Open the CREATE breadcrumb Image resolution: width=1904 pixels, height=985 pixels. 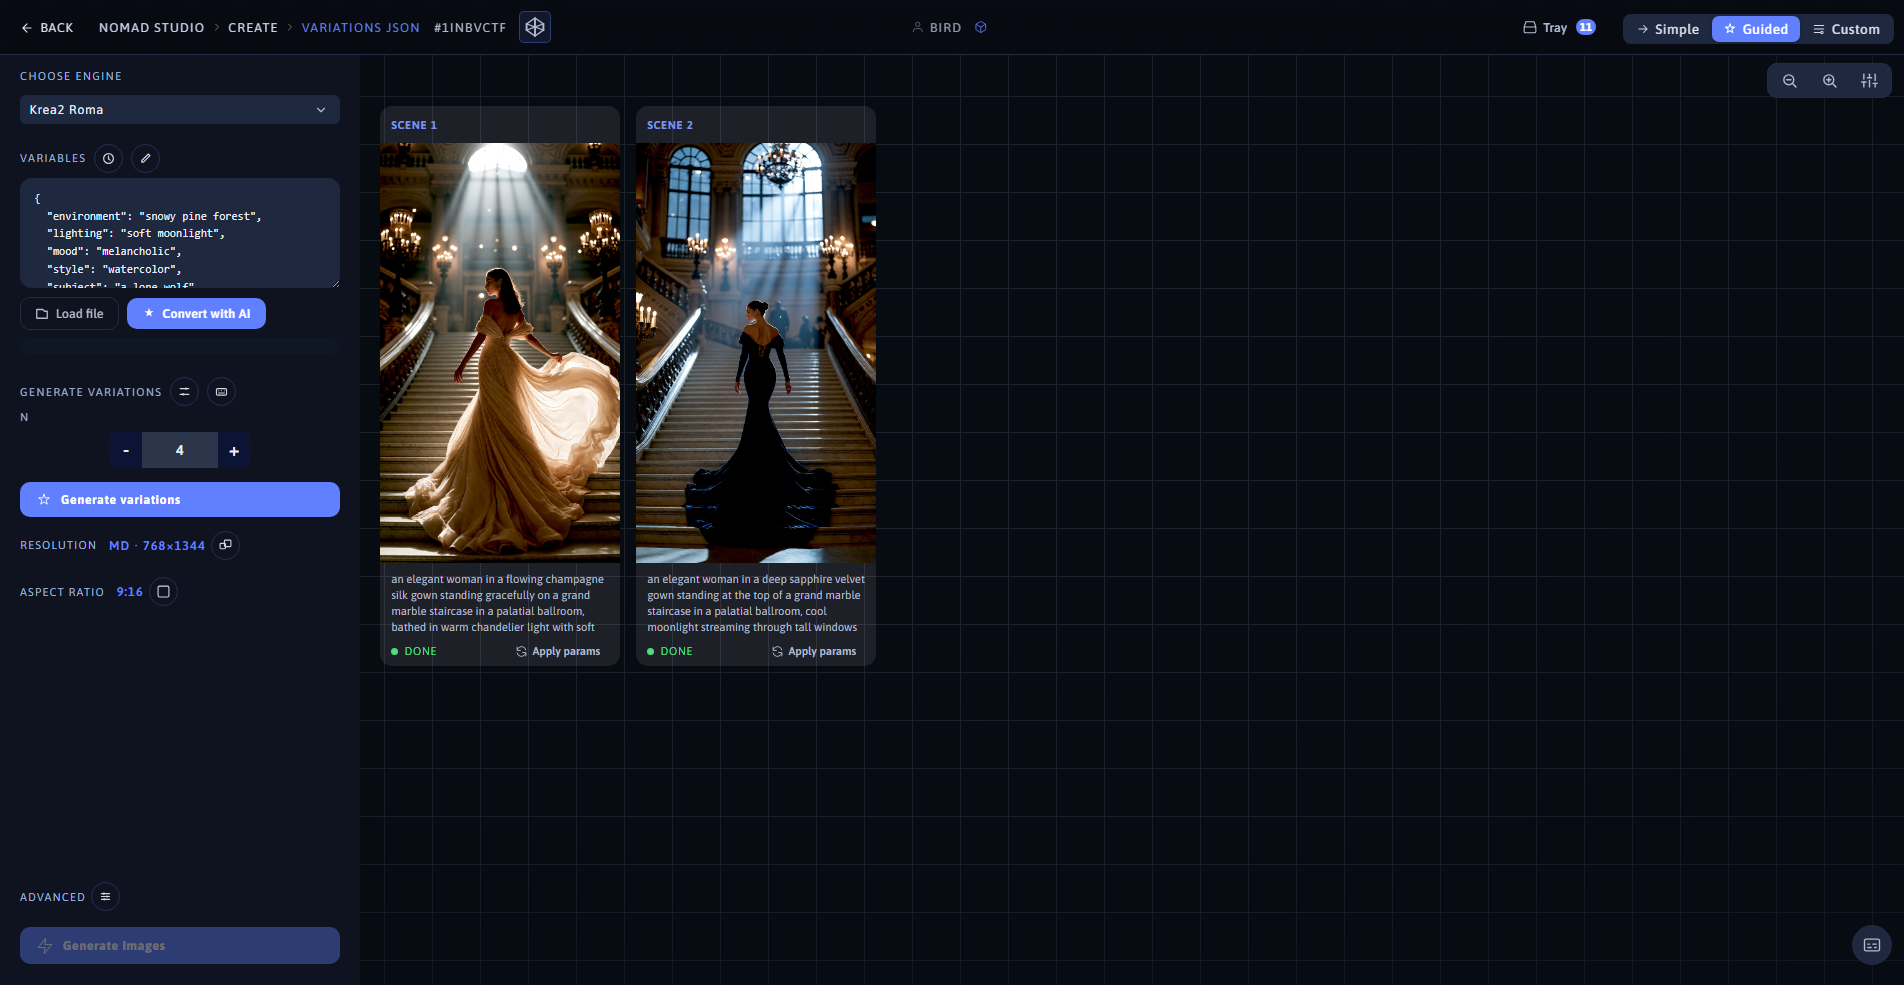(253, 28)
